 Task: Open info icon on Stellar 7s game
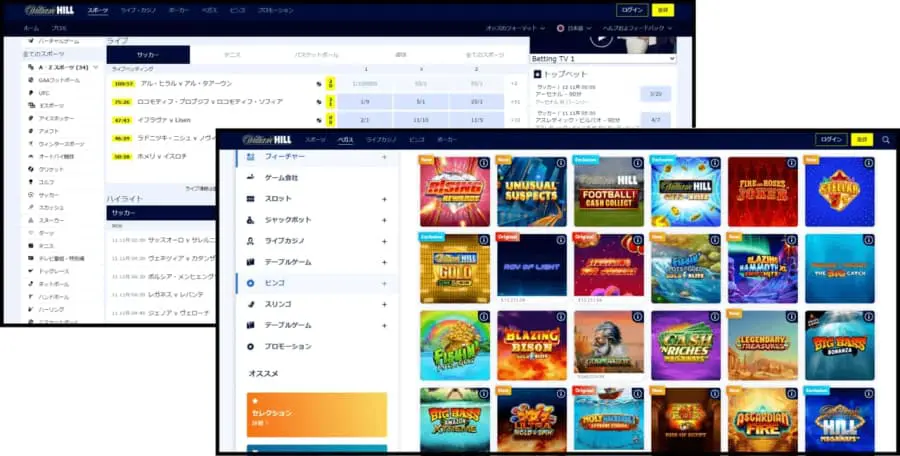pos(869,163)
